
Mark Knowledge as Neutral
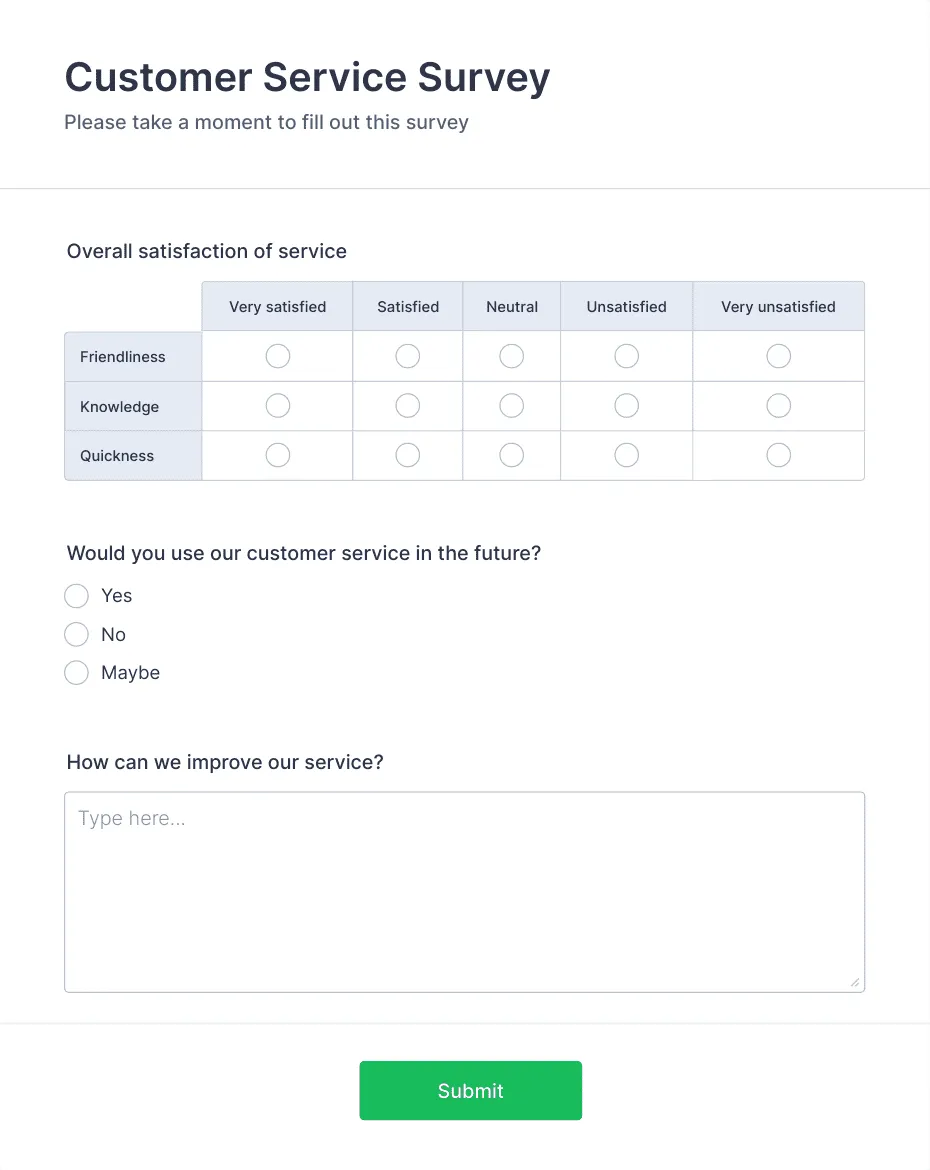coord(511,405)
